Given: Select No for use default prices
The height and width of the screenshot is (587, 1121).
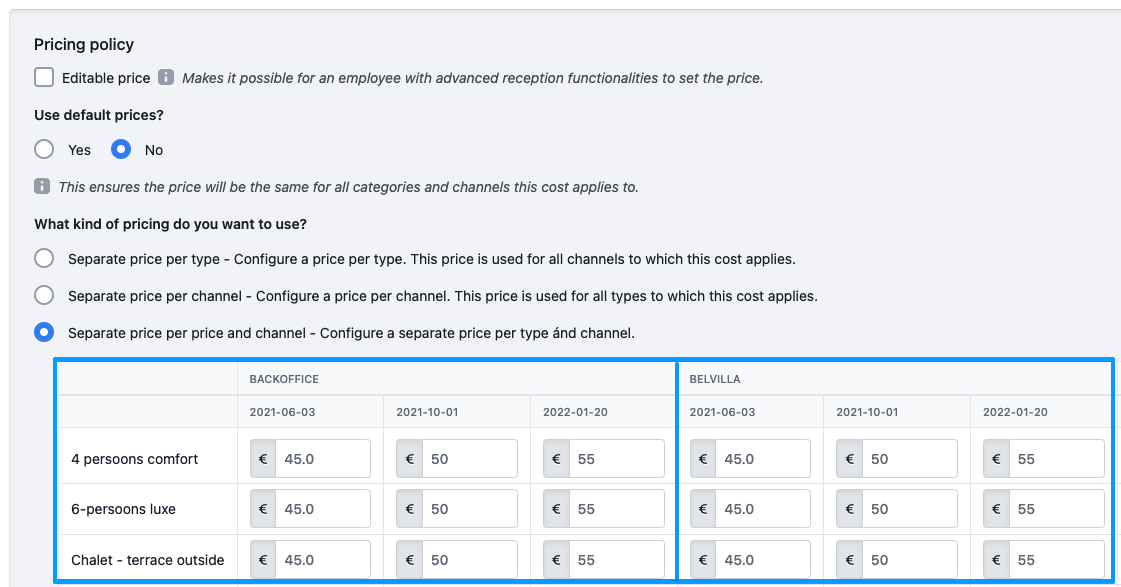Looking at the screenshot, I should click(x=121, y=150).
